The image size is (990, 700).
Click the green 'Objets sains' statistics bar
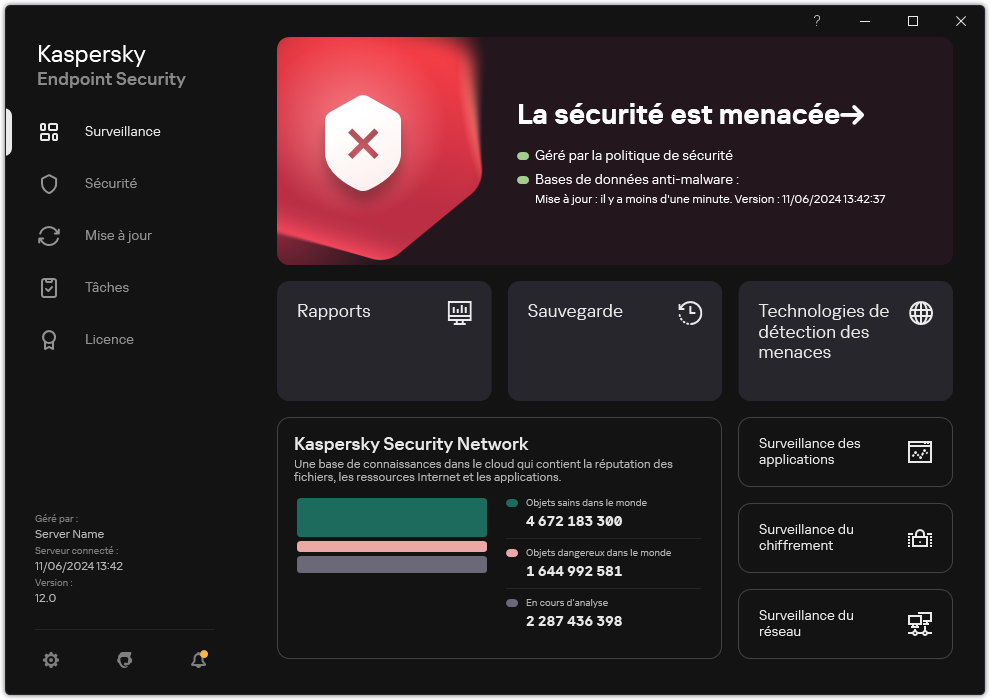(391, 518)
